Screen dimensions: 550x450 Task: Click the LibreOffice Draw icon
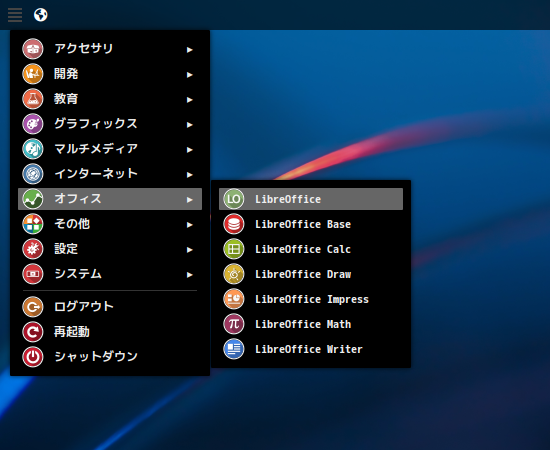(234, 274)
